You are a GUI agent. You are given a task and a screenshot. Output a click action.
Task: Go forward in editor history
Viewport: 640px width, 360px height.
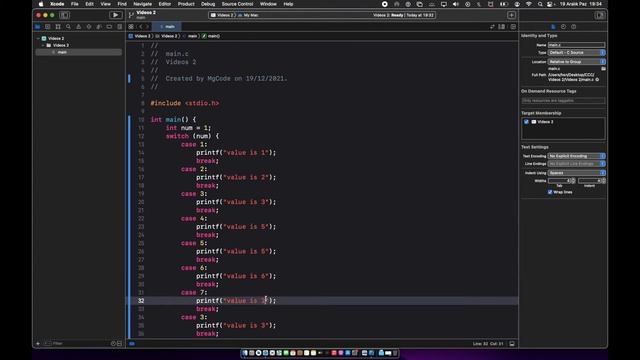(147, 27)
